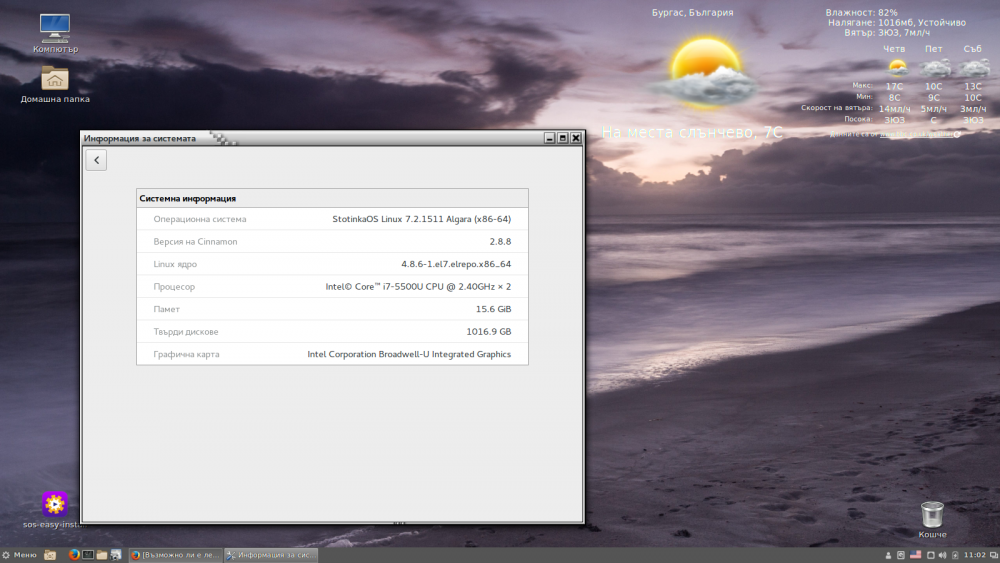This screenshot has width=1000, height=563.
Task: Minimize the Информация за системата window
Action: click(x=550, y=138)
